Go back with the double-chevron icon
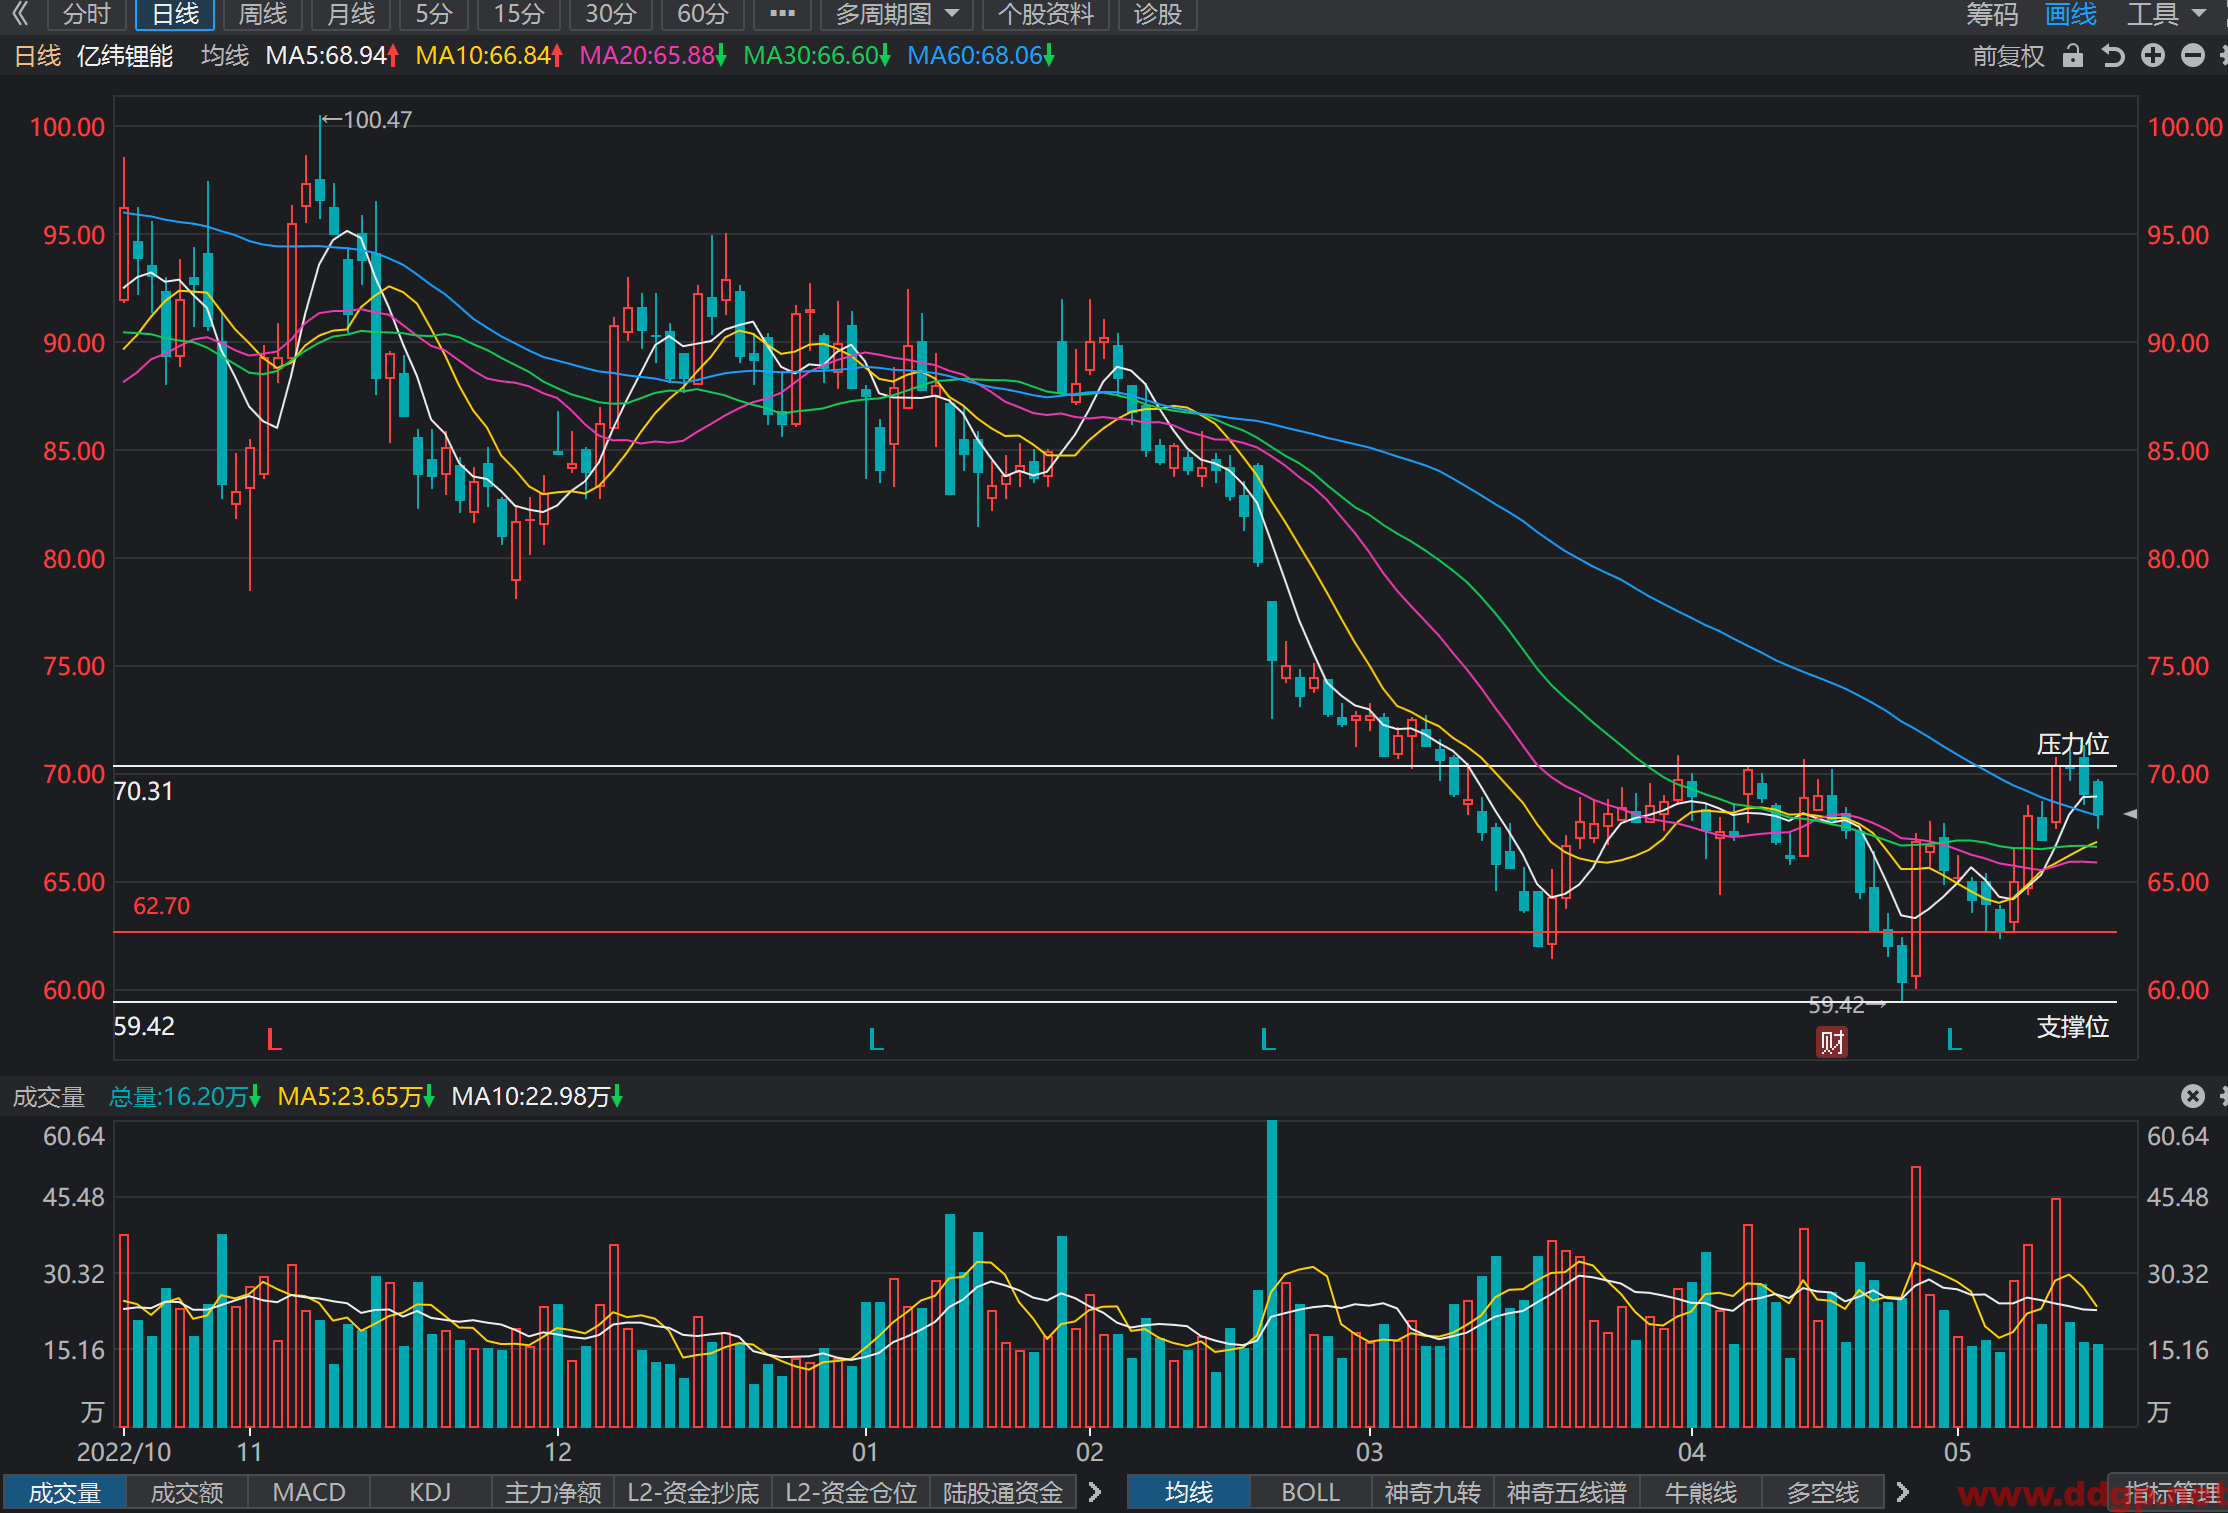The height and width of the screenshot is (1513, 2228). (19, 14)
